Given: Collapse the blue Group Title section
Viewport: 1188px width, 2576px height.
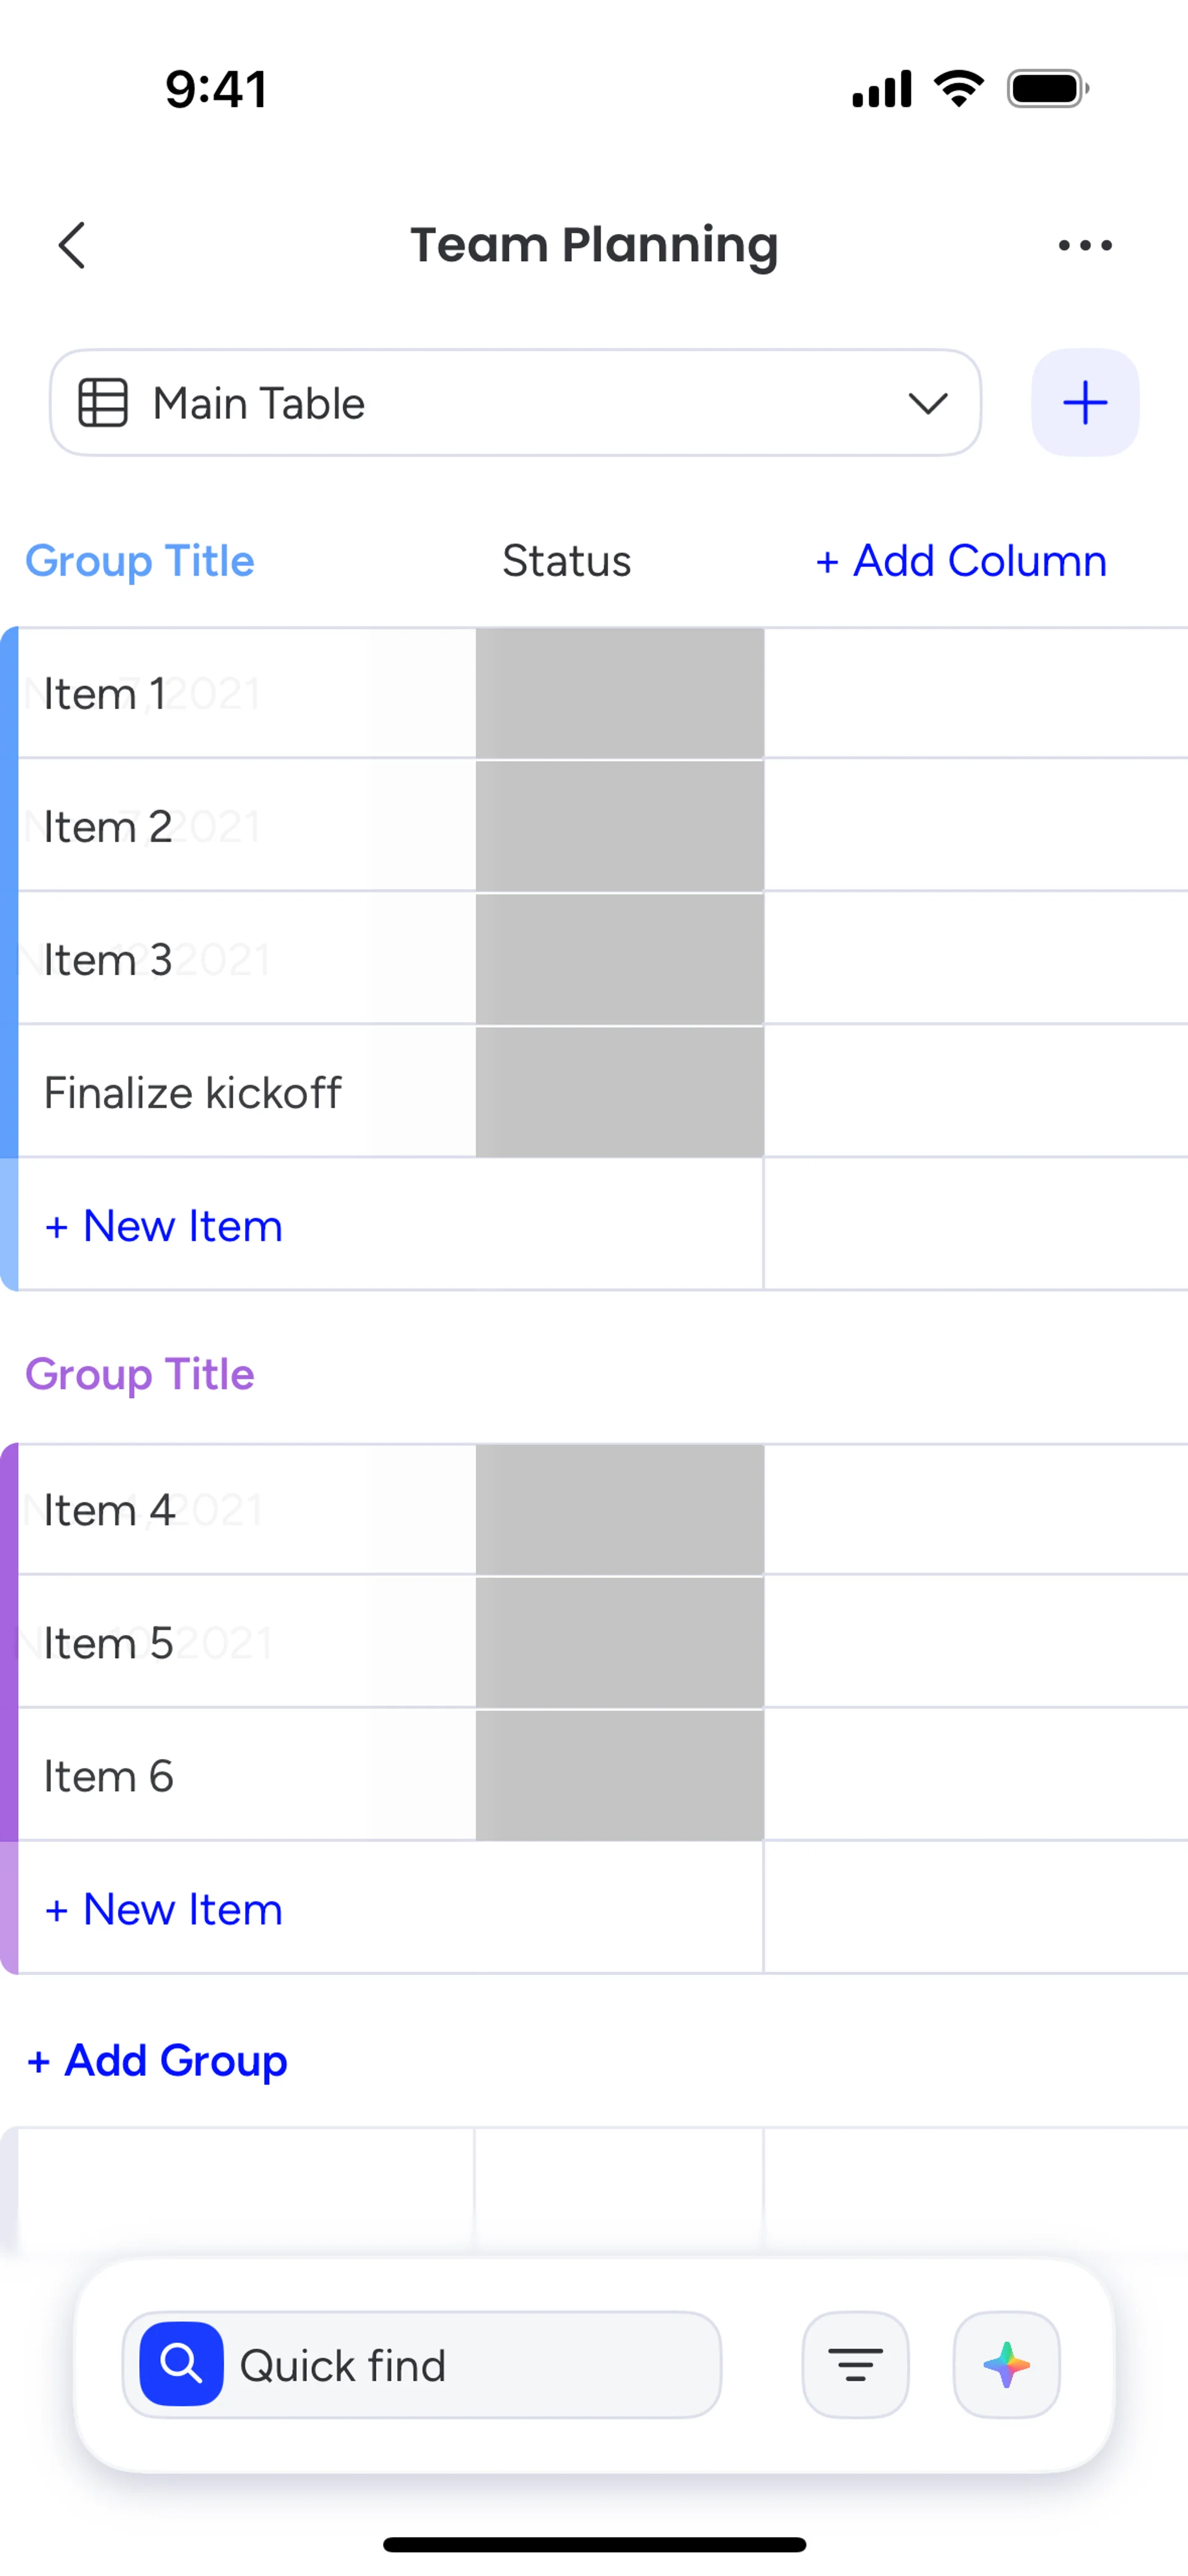Looking at the screenshot, I should pyautogui.click(x=140, y=561).
